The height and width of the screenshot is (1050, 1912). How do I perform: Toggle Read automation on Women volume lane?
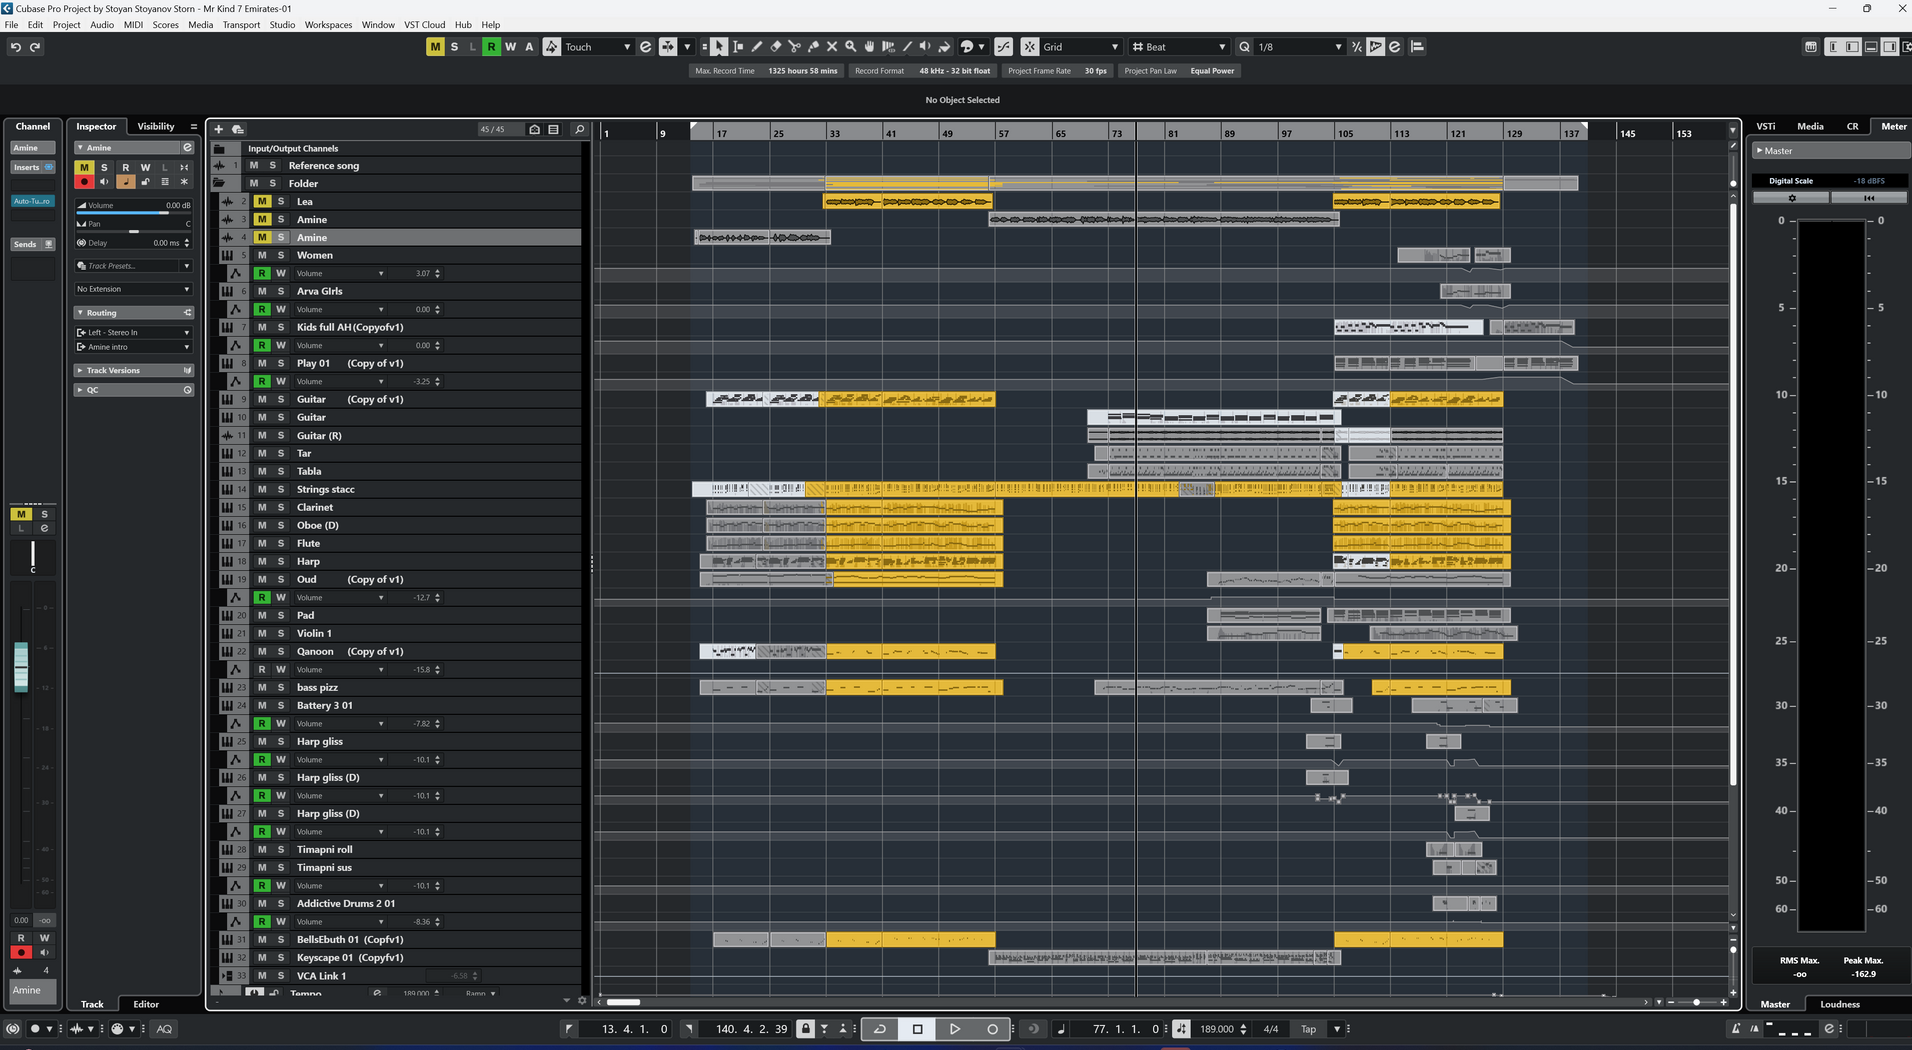[x=262, y=273]
